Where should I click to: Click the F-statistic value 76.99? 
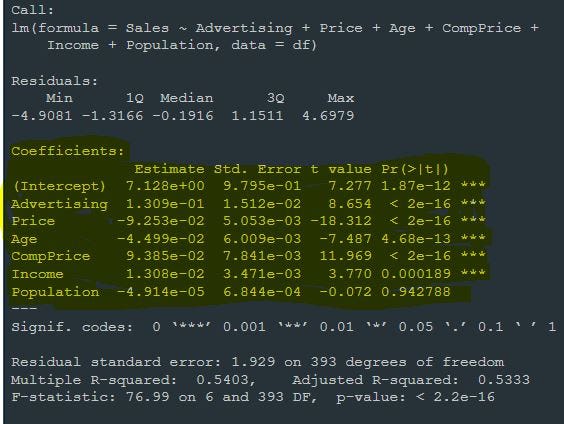[x=147, y=397]
